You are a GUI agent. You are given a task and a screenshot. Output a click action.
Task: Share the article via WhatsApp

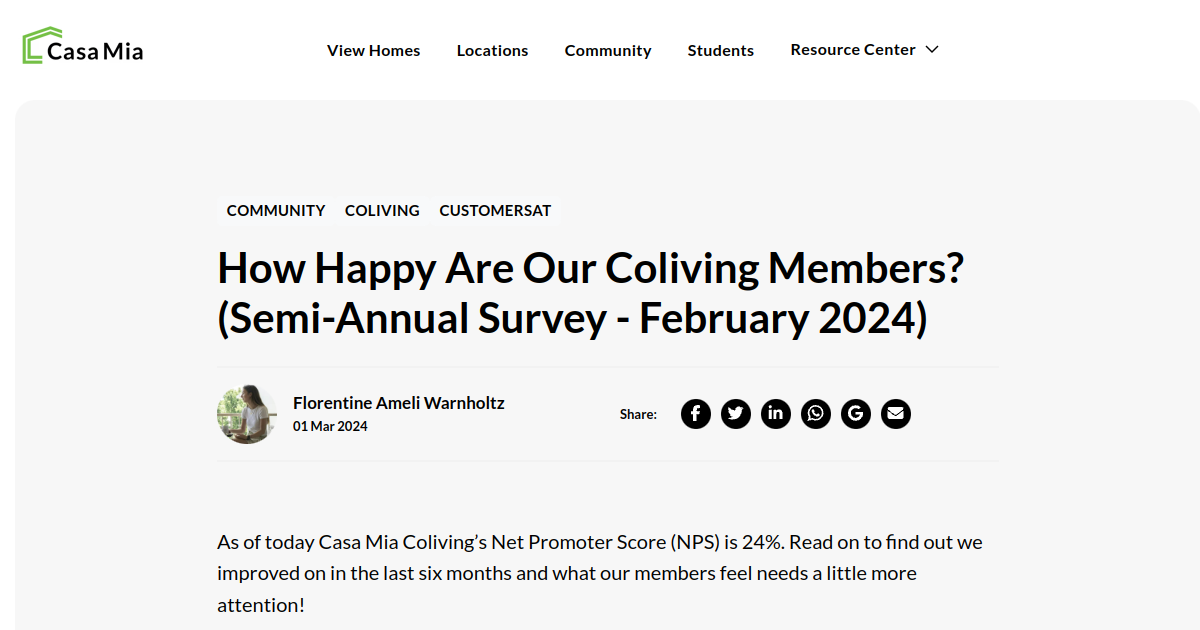(x=816, y=414)
